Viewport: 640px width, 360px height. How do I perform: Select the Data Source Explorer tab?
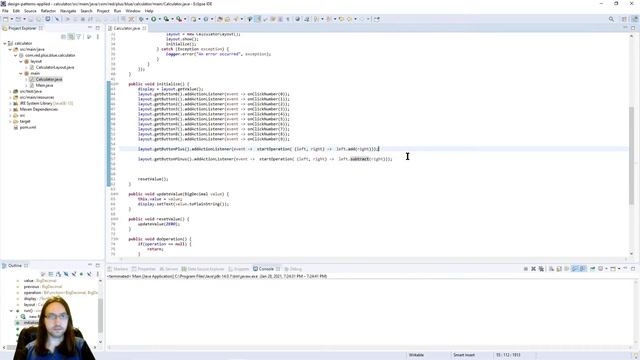203,269
